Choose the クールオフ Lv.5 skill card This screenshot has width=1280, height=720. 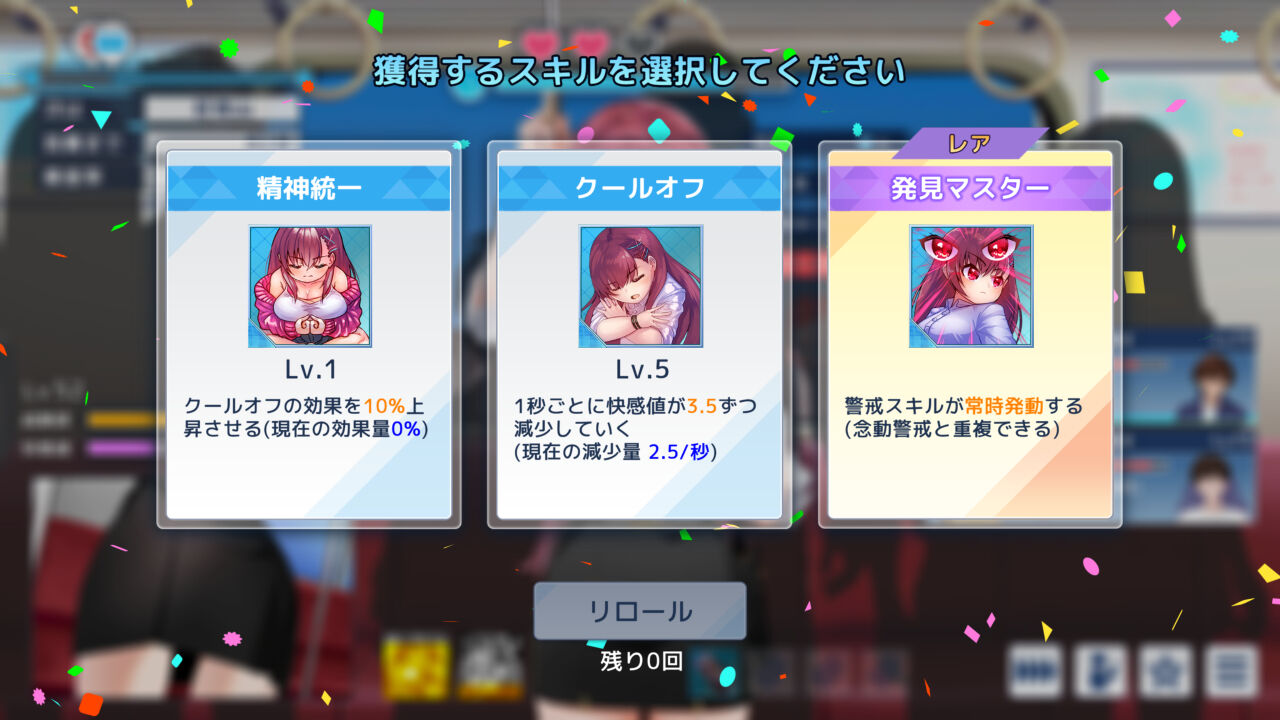click(x=640, y=334)
